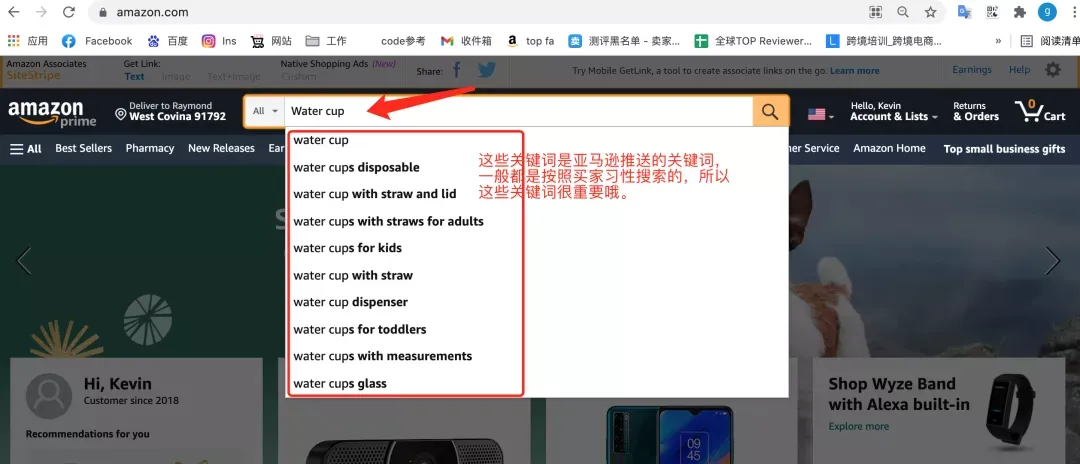The image size is (1080, 464).
Task: Open the shopping cart
Action: pyautogui.click(x=1040, y=111)
